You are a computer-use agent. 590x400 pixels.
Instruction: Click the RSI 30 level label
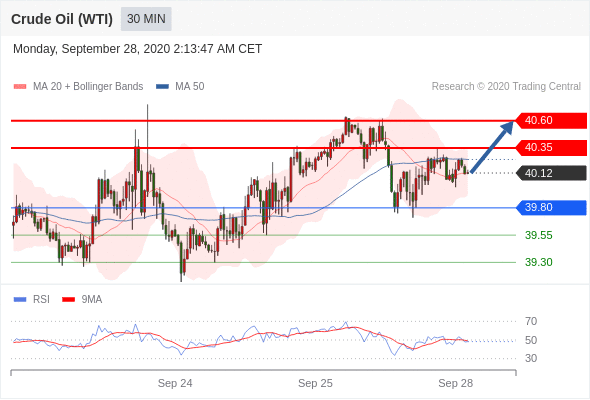point(531,358)
